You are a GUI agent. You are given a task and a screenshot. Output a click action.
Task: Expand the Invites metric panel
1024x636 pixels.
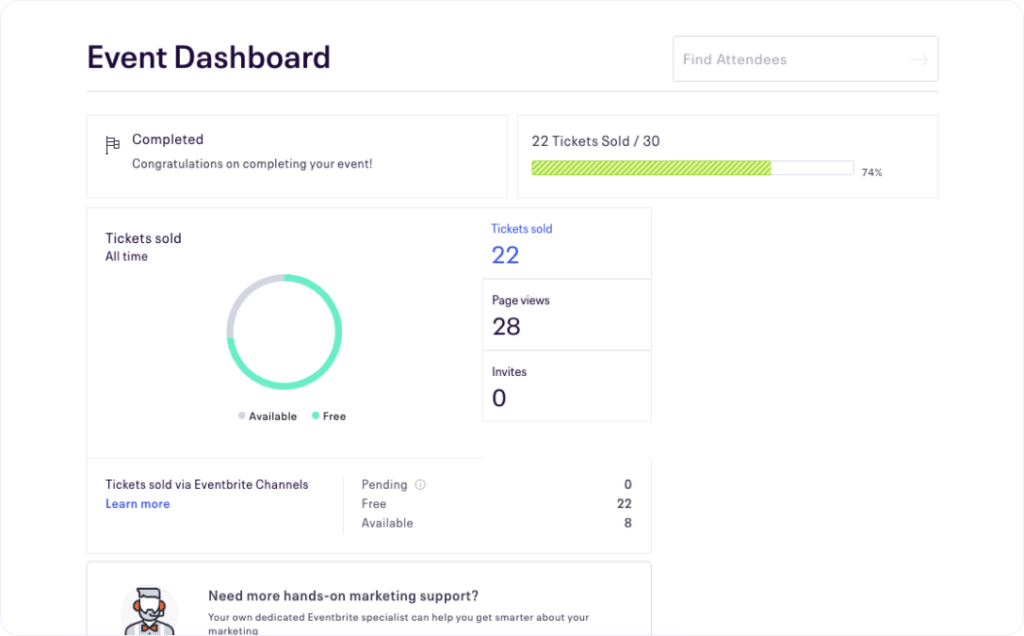(x=566, y=386)
